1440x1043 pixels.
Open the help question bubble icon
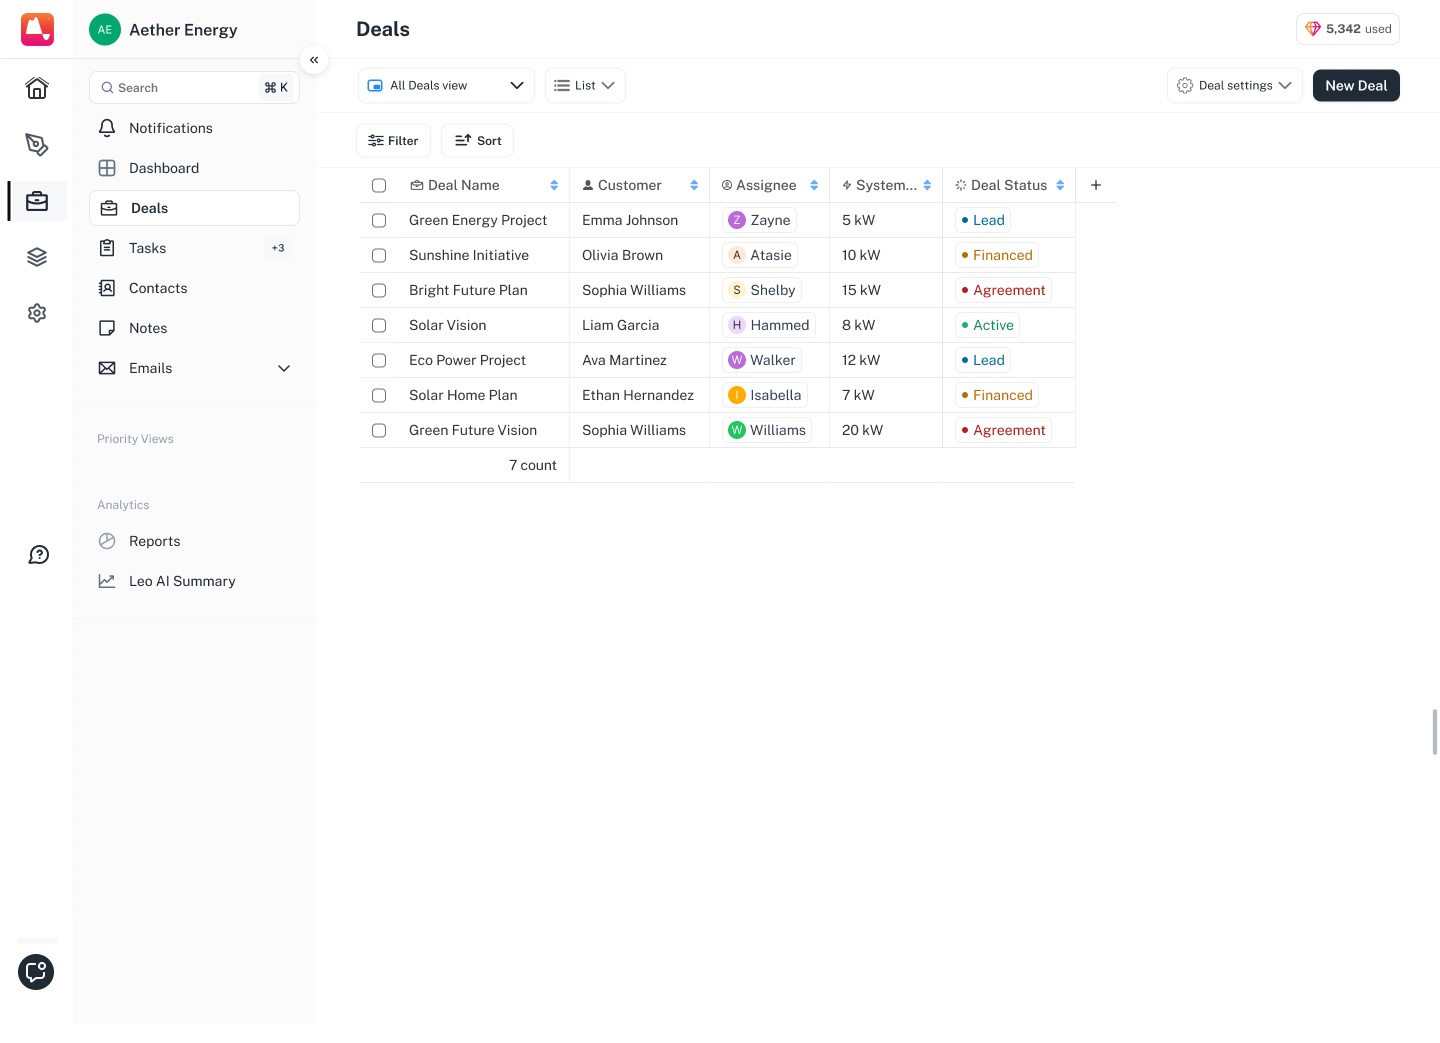(38, 555)
